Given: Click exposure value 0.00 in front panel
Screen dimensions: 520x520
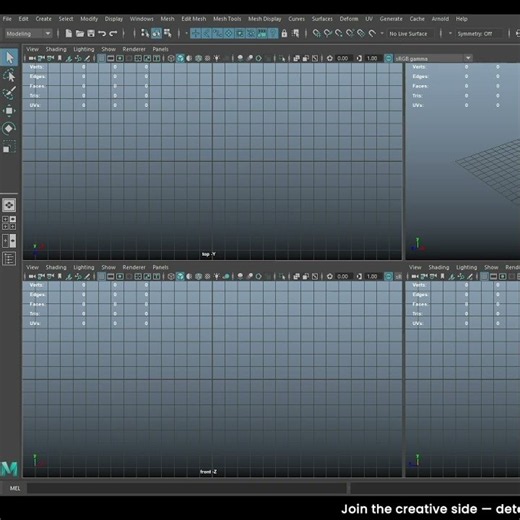Looking at the screenshot, I should click(343, 277).
